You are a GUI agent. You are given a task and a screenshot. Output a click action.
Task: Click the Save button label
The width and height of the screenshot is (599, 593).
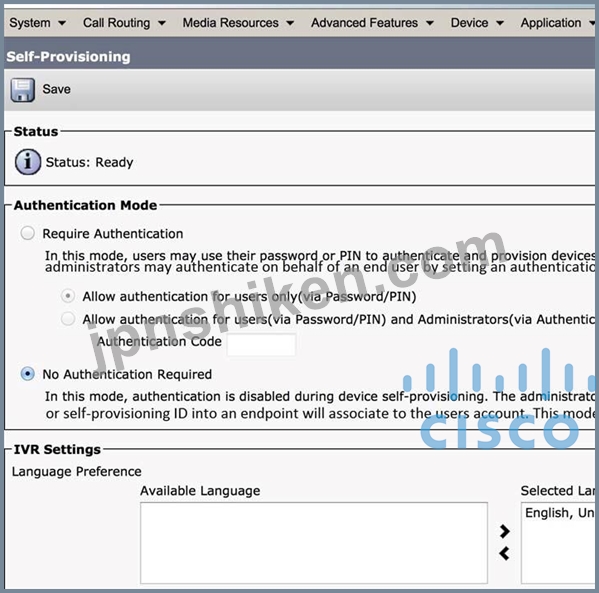[57, 89]
